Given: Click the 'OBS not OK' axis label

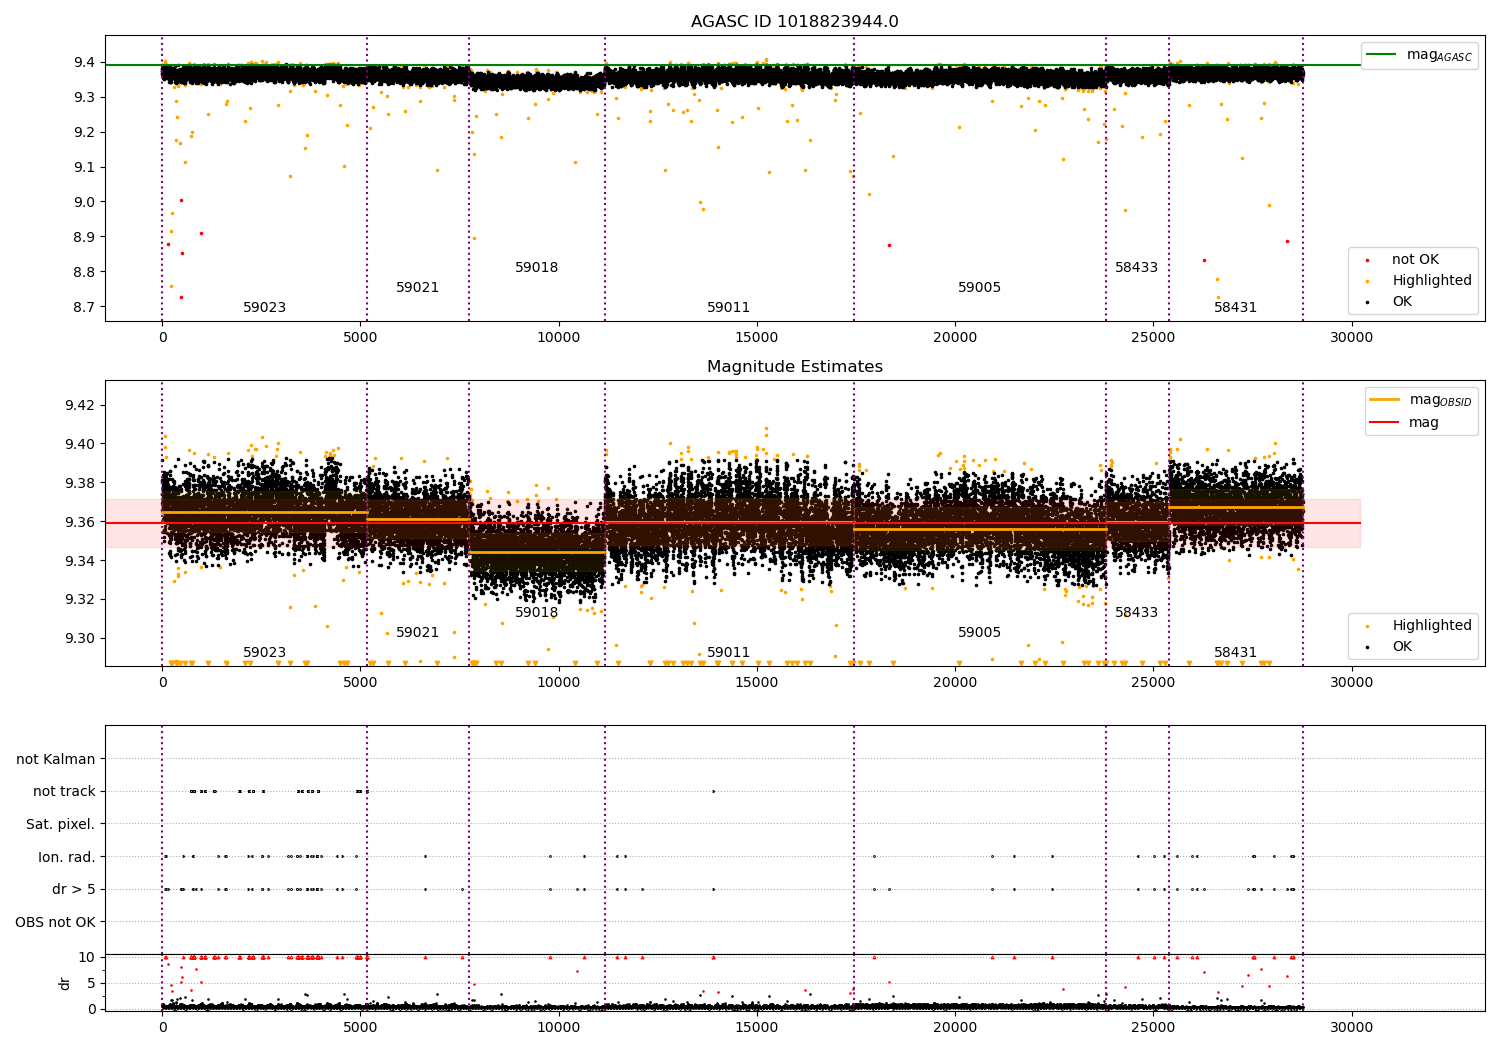Looking at the screenshot, I should (x=56, y=922).
